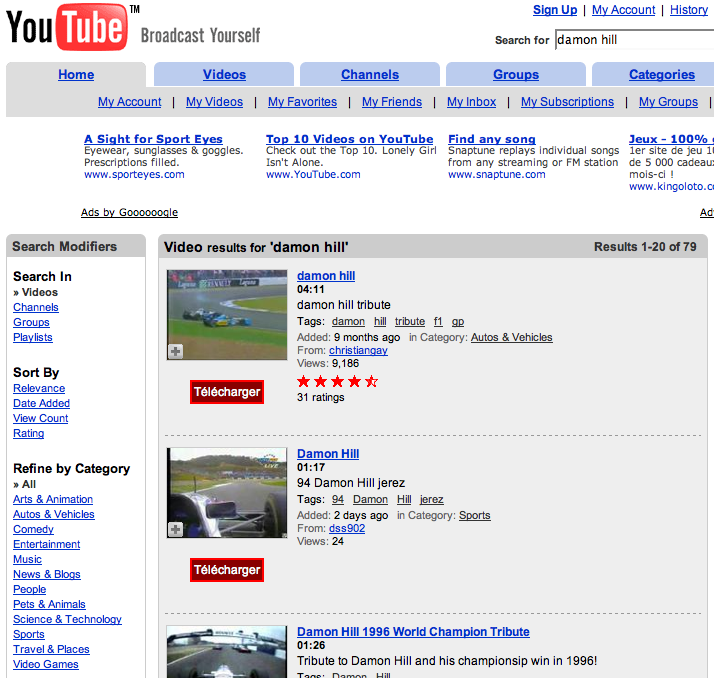
Task: Check My Inbox
Action: [x=471, y=102]
